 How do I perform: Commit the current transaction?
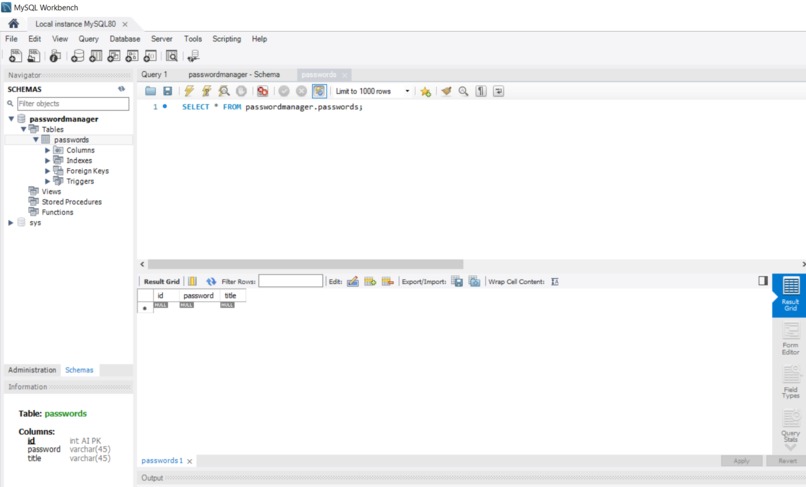(284, 91)
